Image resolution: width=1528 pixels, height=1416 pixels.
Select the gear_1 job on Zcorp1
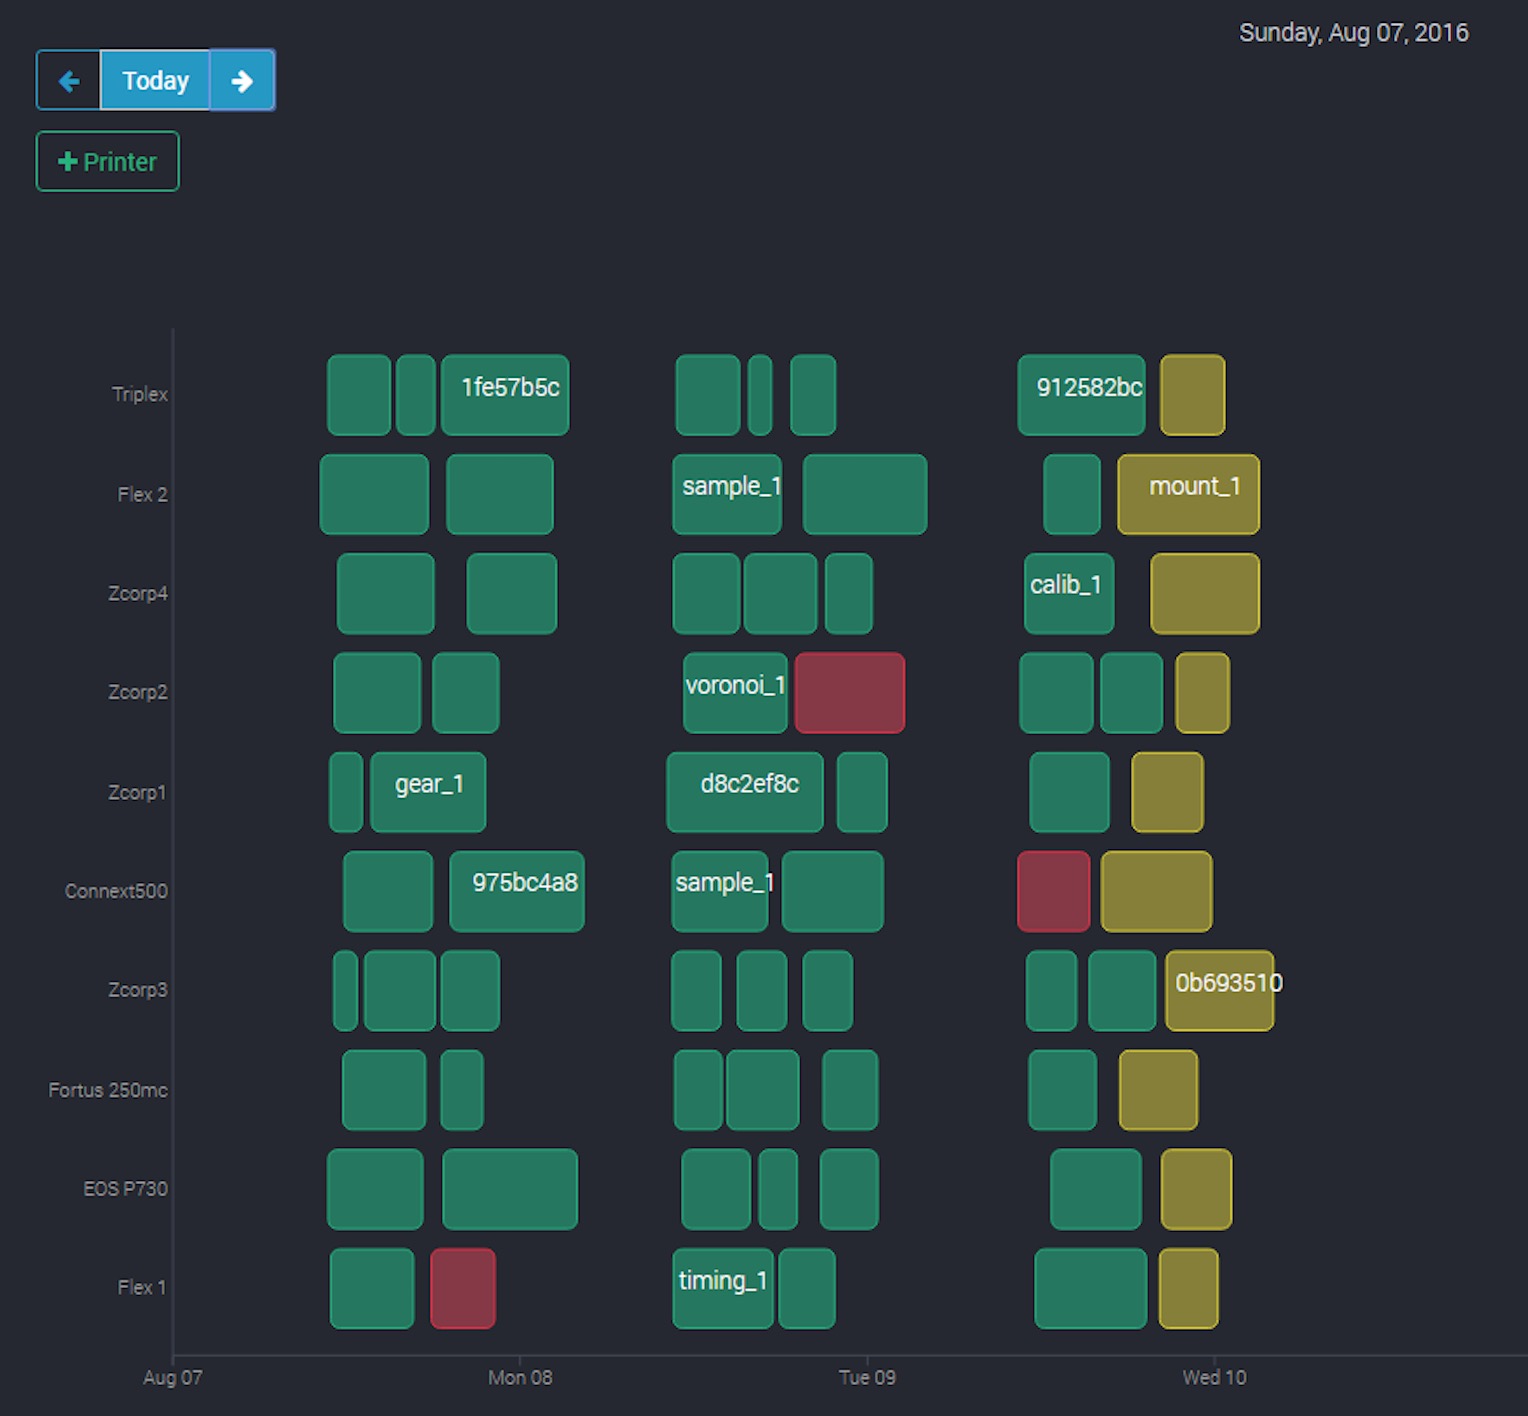428,792
